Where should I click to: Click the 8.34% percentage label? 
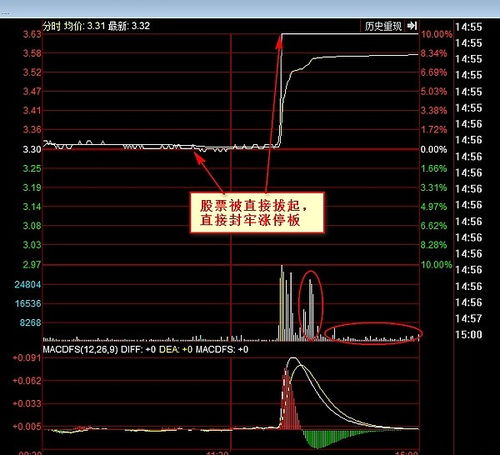pyautogui.click(x=434, y=53)
